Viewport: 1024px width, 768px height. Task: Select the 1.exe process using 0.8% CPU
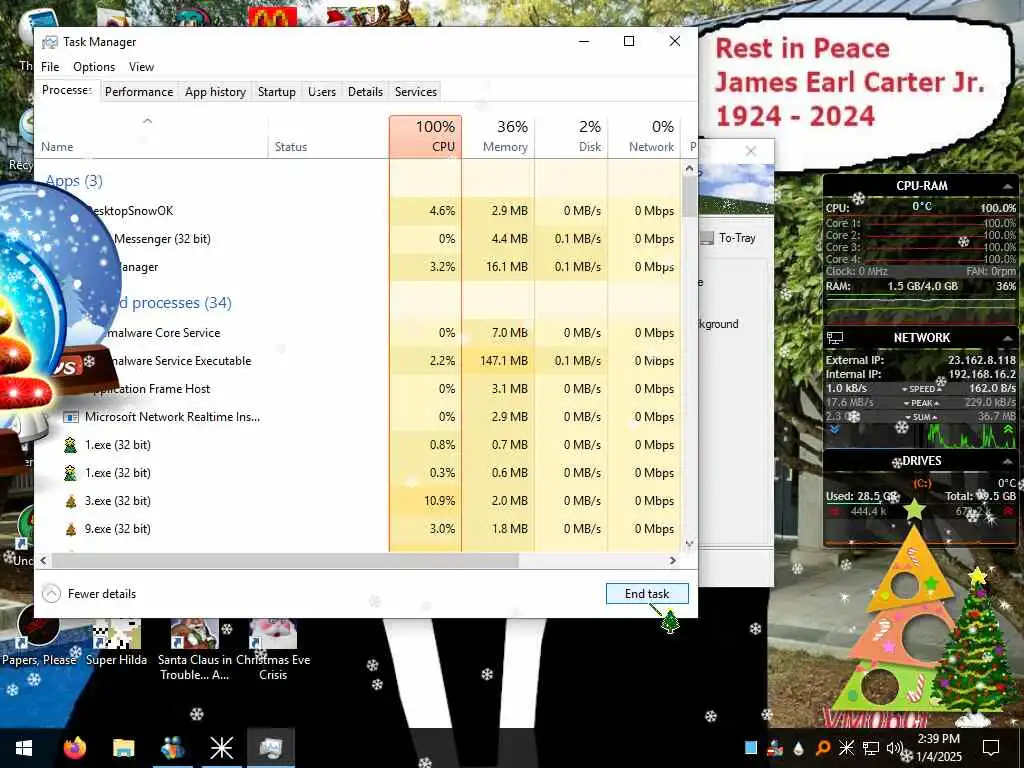pyautogui.click(x=357, y=445)
